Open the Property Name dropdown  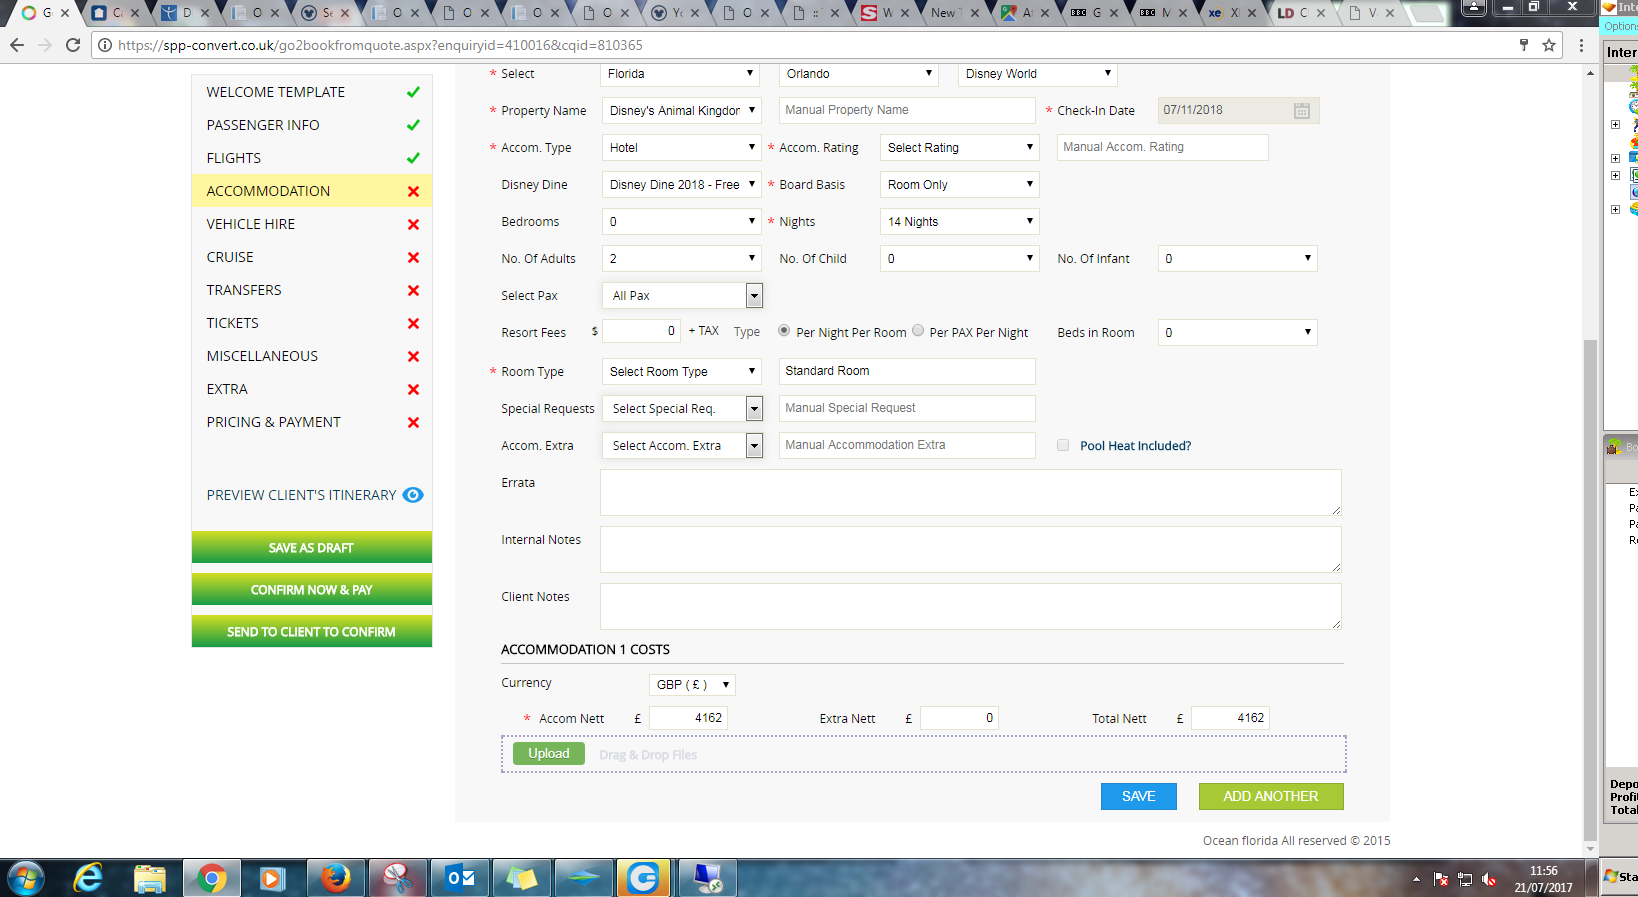click(681, 111)
